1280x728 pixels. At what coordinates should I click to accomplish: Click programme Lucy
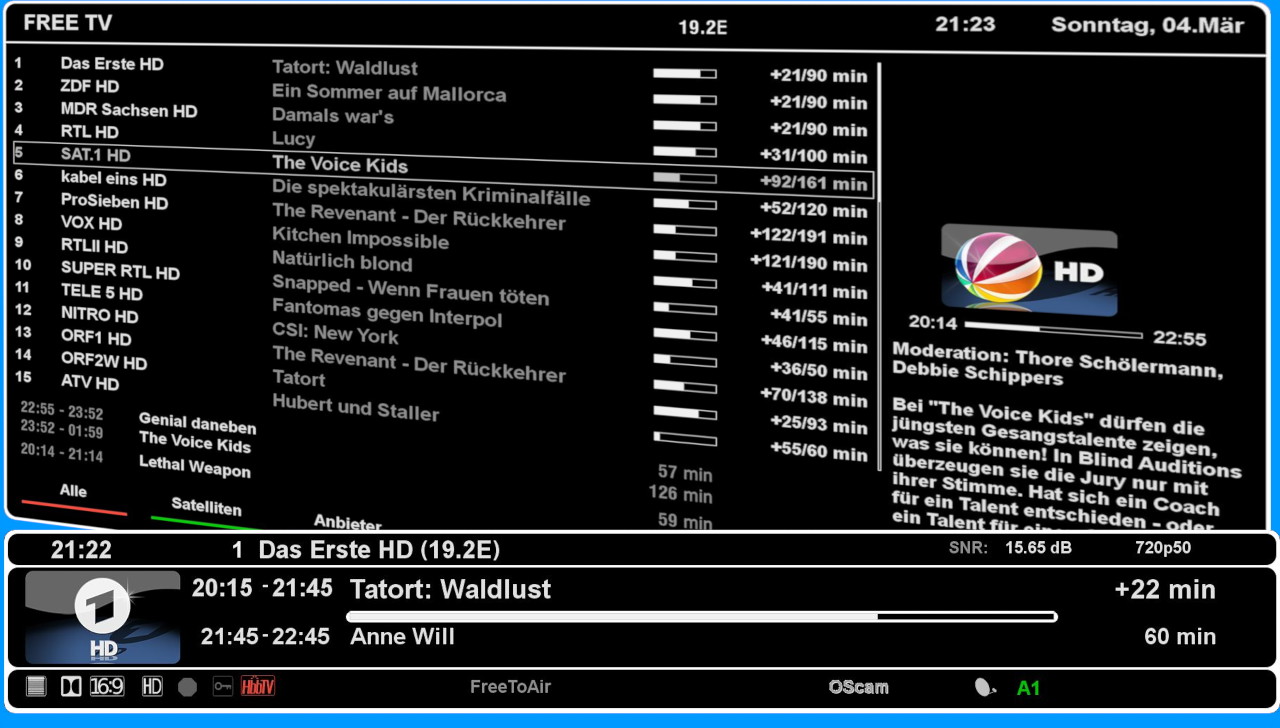pos(294,139)
